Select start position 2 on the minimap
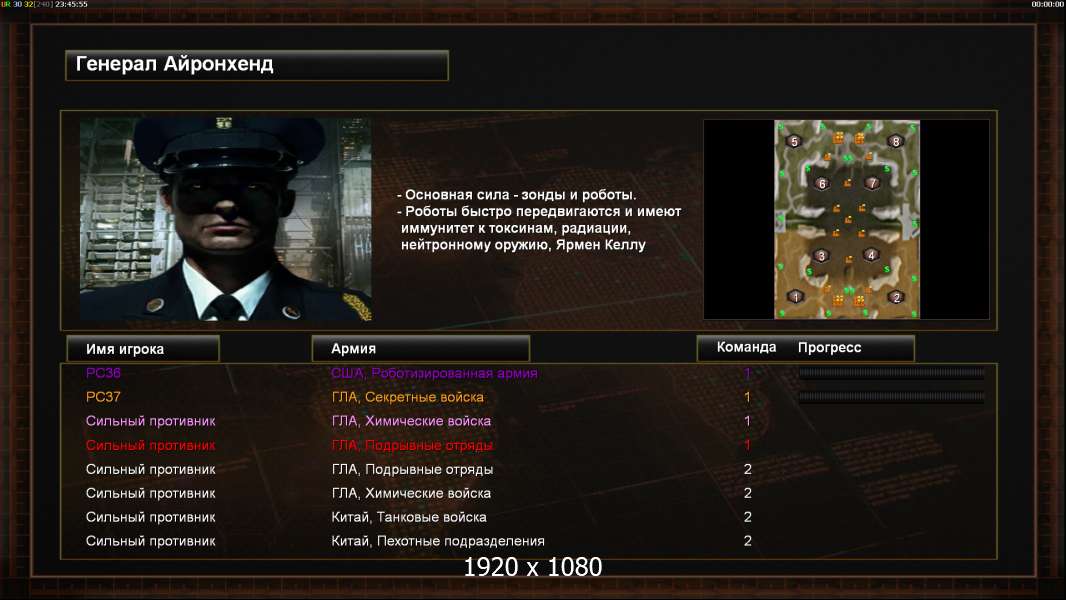This screenshot has height=600, width=1066. click(x=897, y=298)
